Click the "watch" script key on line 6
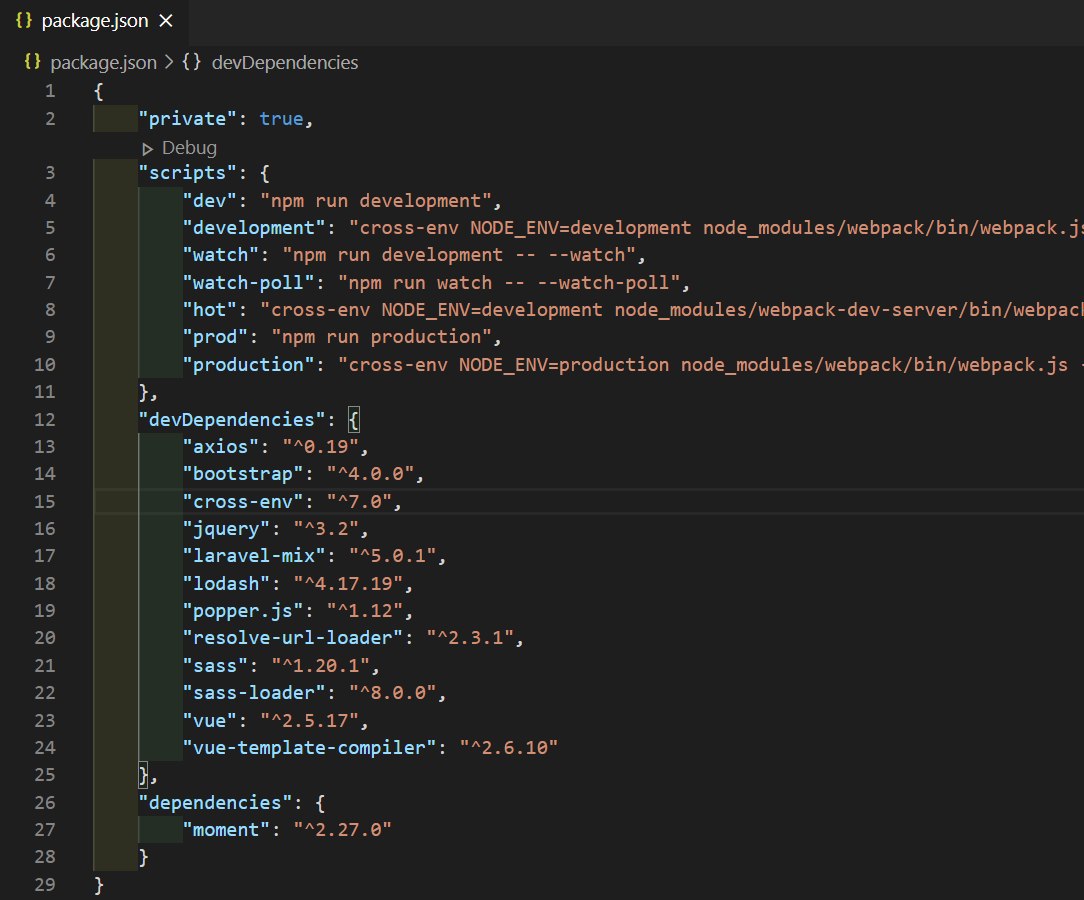Image resolution: width=1084 pixels, height=900 pixels. tap(221, 255)
